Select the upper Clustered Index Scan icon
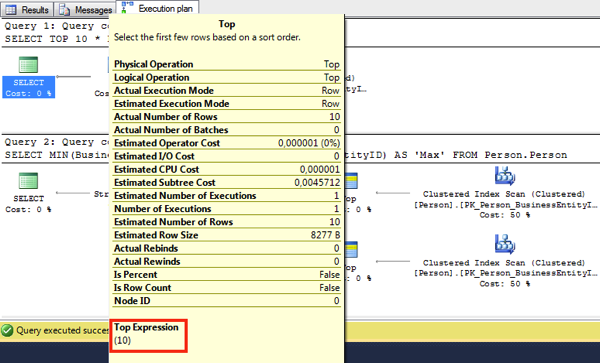Viewport: 600px width, 363px height. [x=505, y=176]
